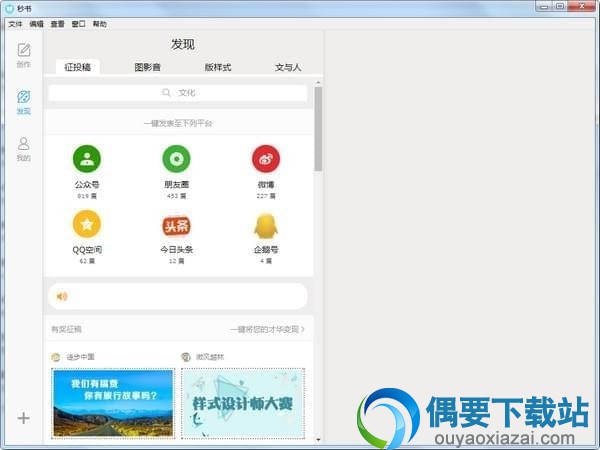Screen dimensions: 600x450
Task: Click the orange speaker announcement icon
Action: coord(62,296)
